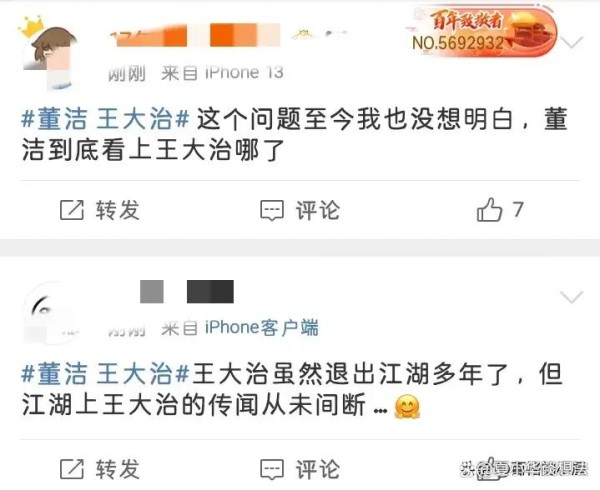Open second poster's avatar

point(48,314)
